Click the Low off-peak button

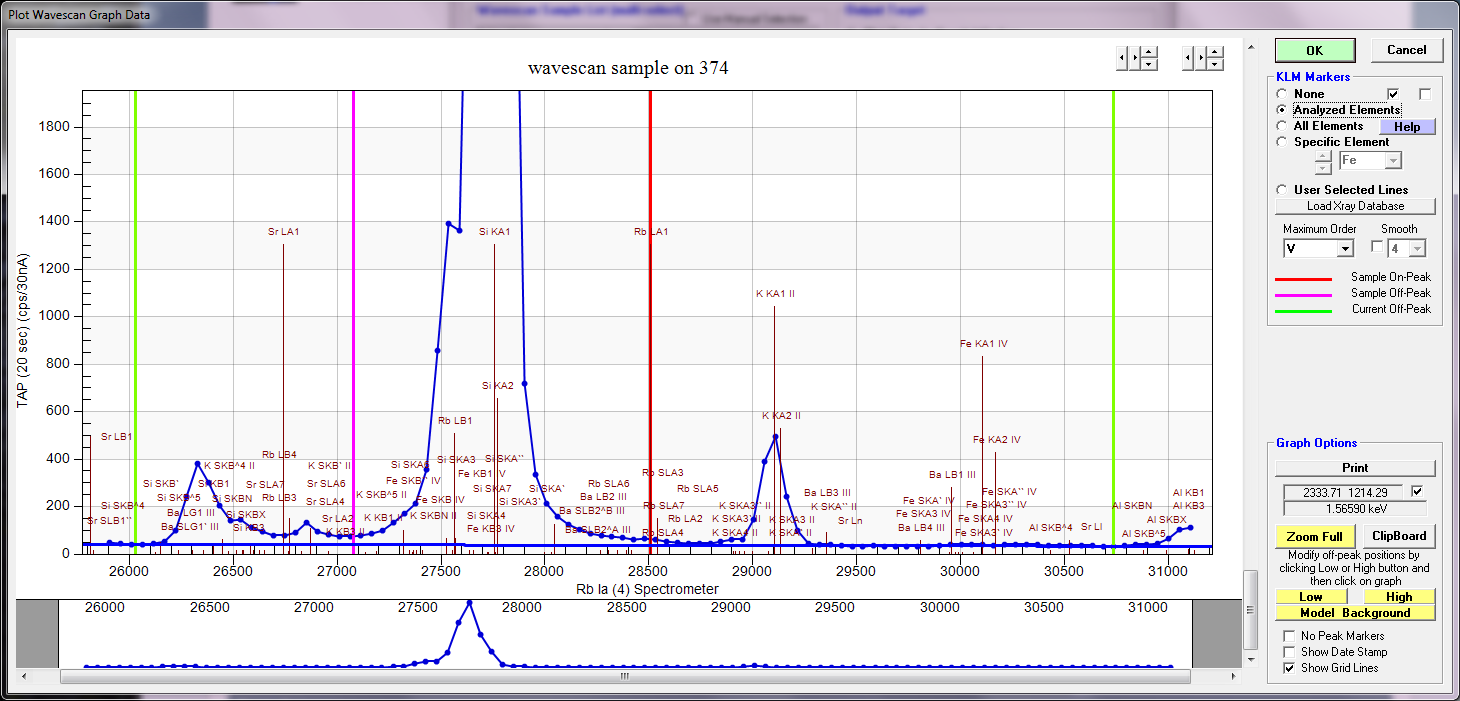pyautogui.click(x=1310, y=597)
